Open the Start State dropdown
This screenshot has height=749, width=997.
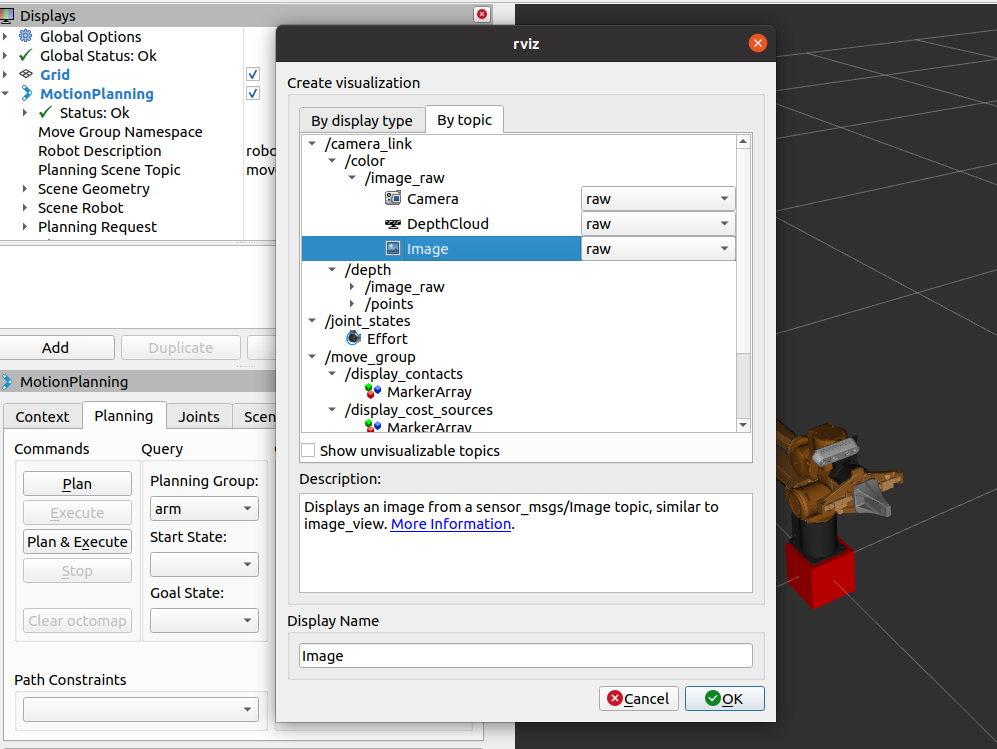click(204, 565)
